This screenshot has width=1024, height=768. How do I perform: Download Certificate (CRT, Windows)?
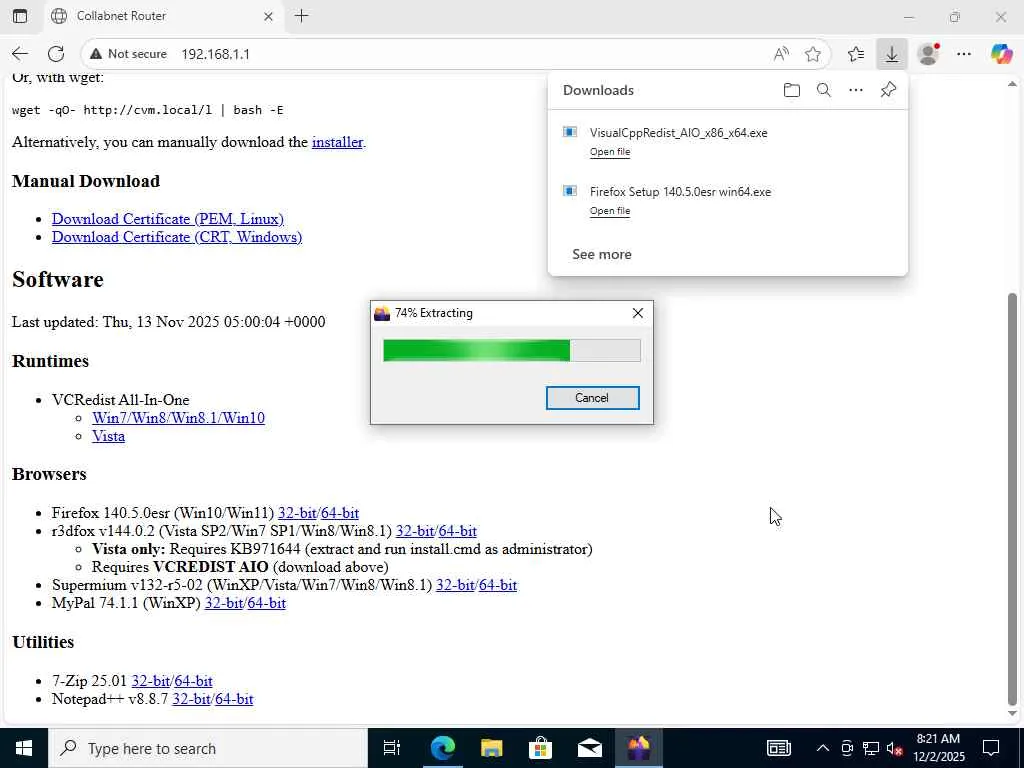[177, 237]
